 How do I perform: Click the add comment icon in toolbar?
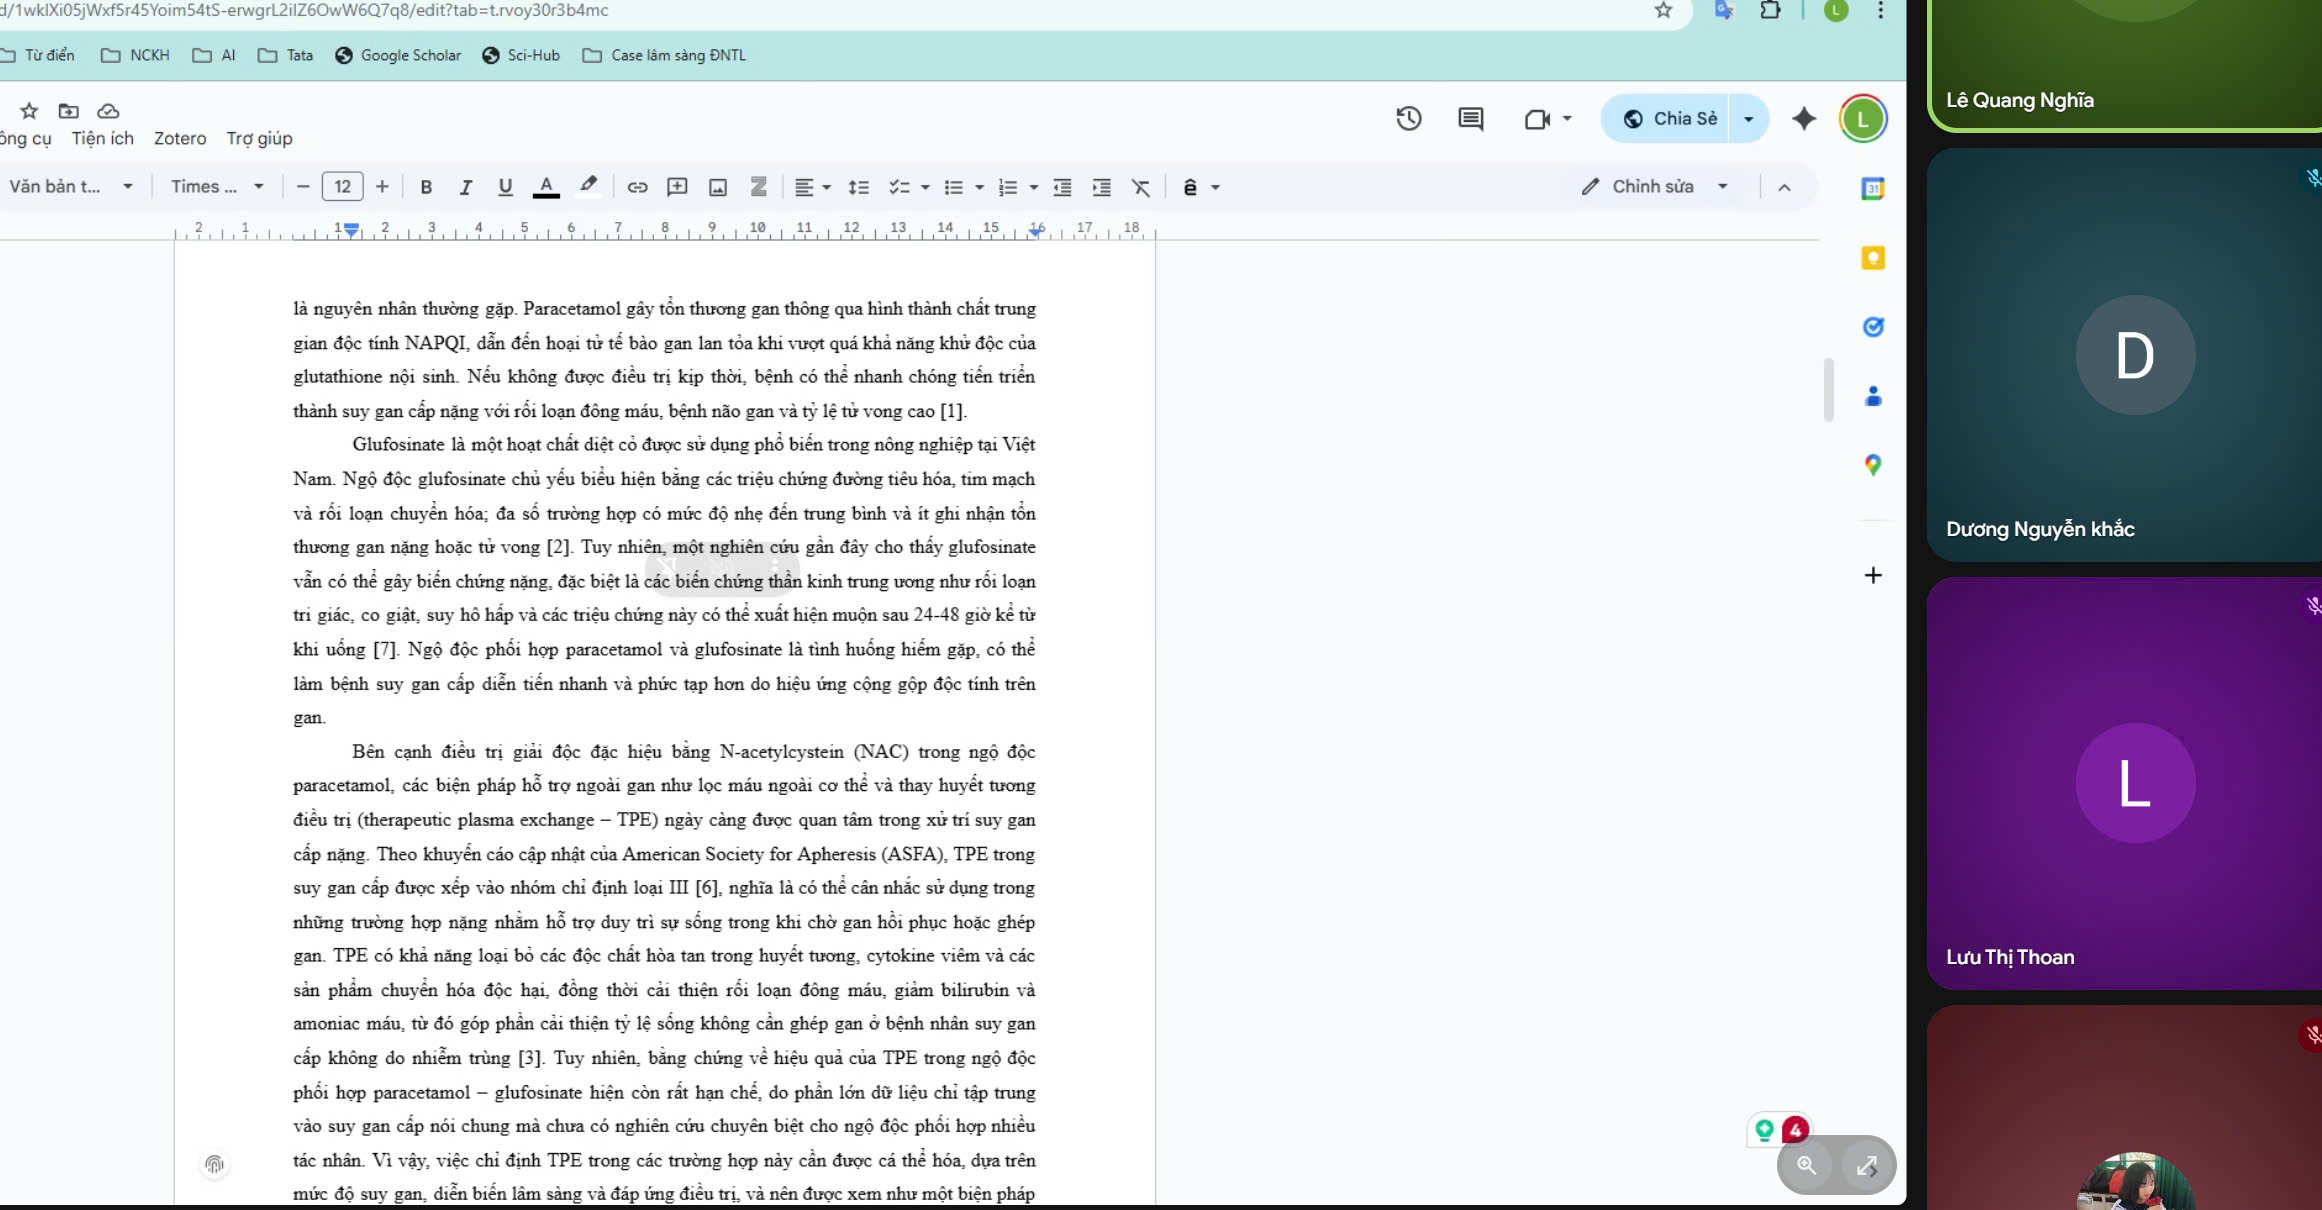coord(677,187)
